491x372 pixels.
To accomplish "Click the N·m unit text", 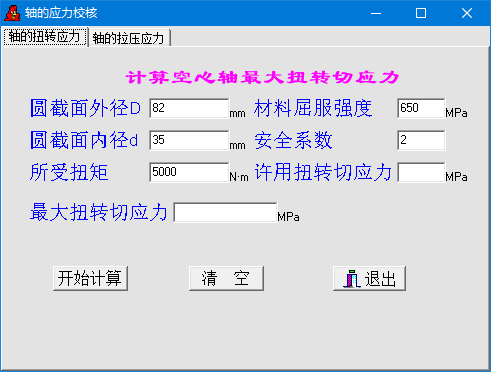I will pyautogui.click(x=239, y=177).
